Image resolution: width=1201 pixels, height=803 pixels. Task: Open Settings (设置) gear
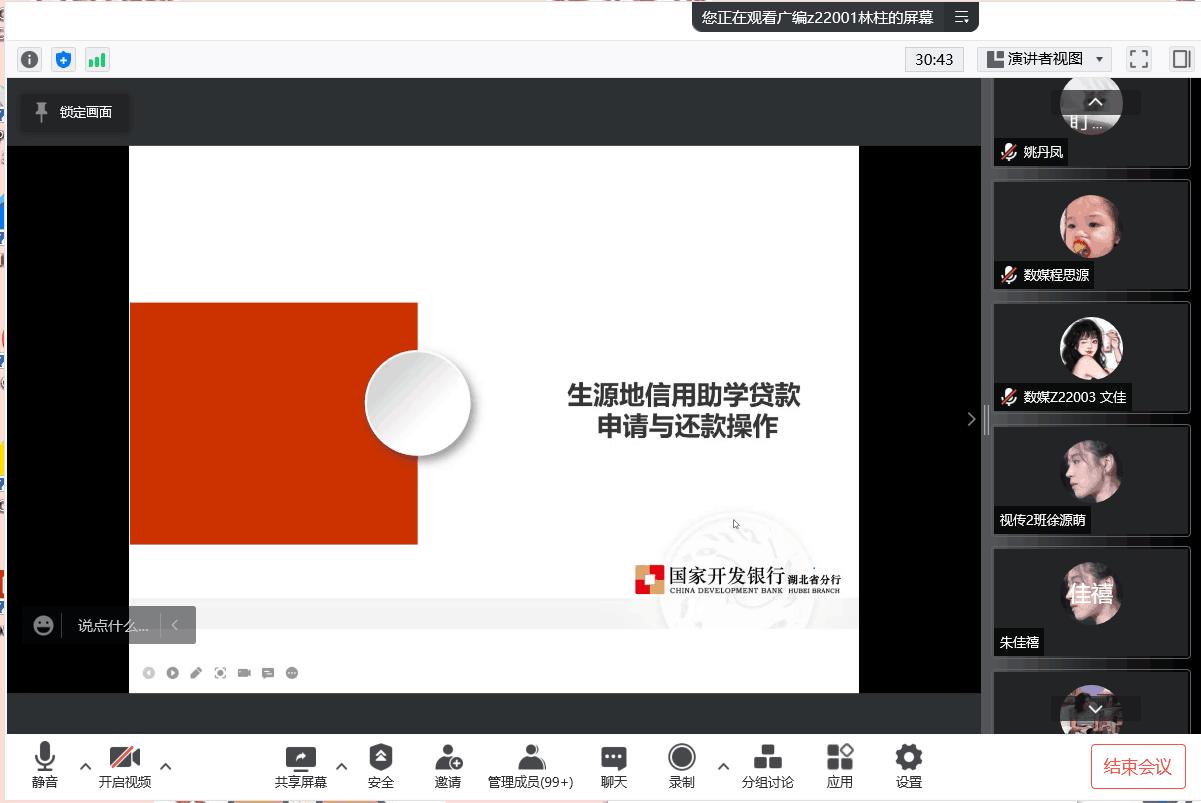[x=908, y=766]
